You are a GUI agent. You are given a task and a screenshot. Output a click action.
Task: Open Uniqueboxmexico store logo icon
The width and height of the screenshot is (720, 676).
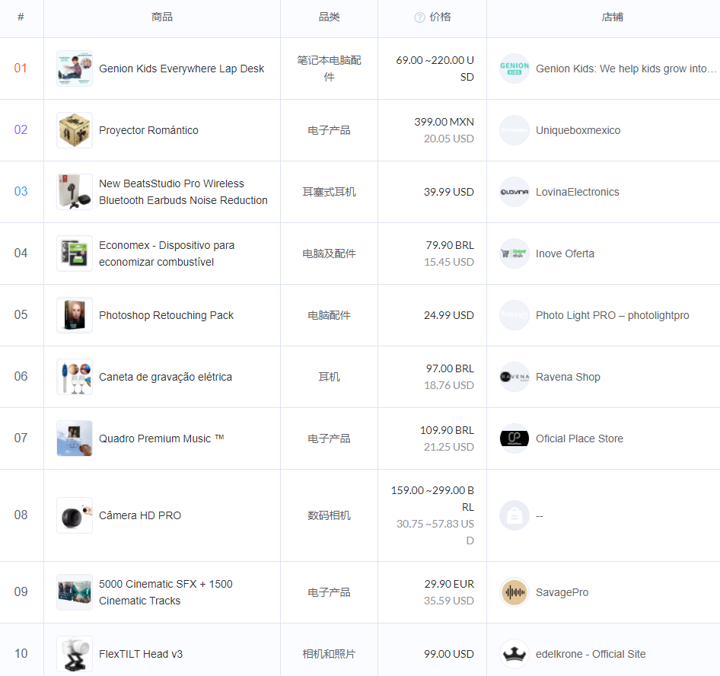coord(514,130)
